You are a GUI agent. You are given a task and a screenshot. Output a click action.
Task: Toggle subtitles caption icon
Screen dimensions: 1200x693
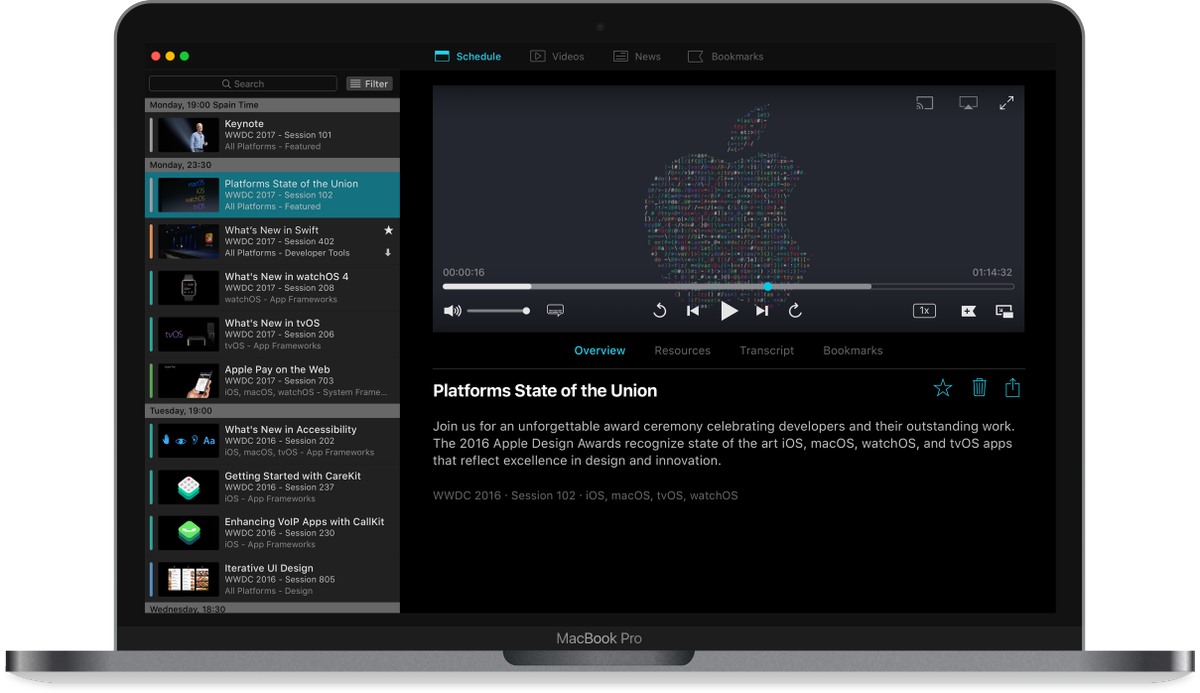(x=555, y=311)
